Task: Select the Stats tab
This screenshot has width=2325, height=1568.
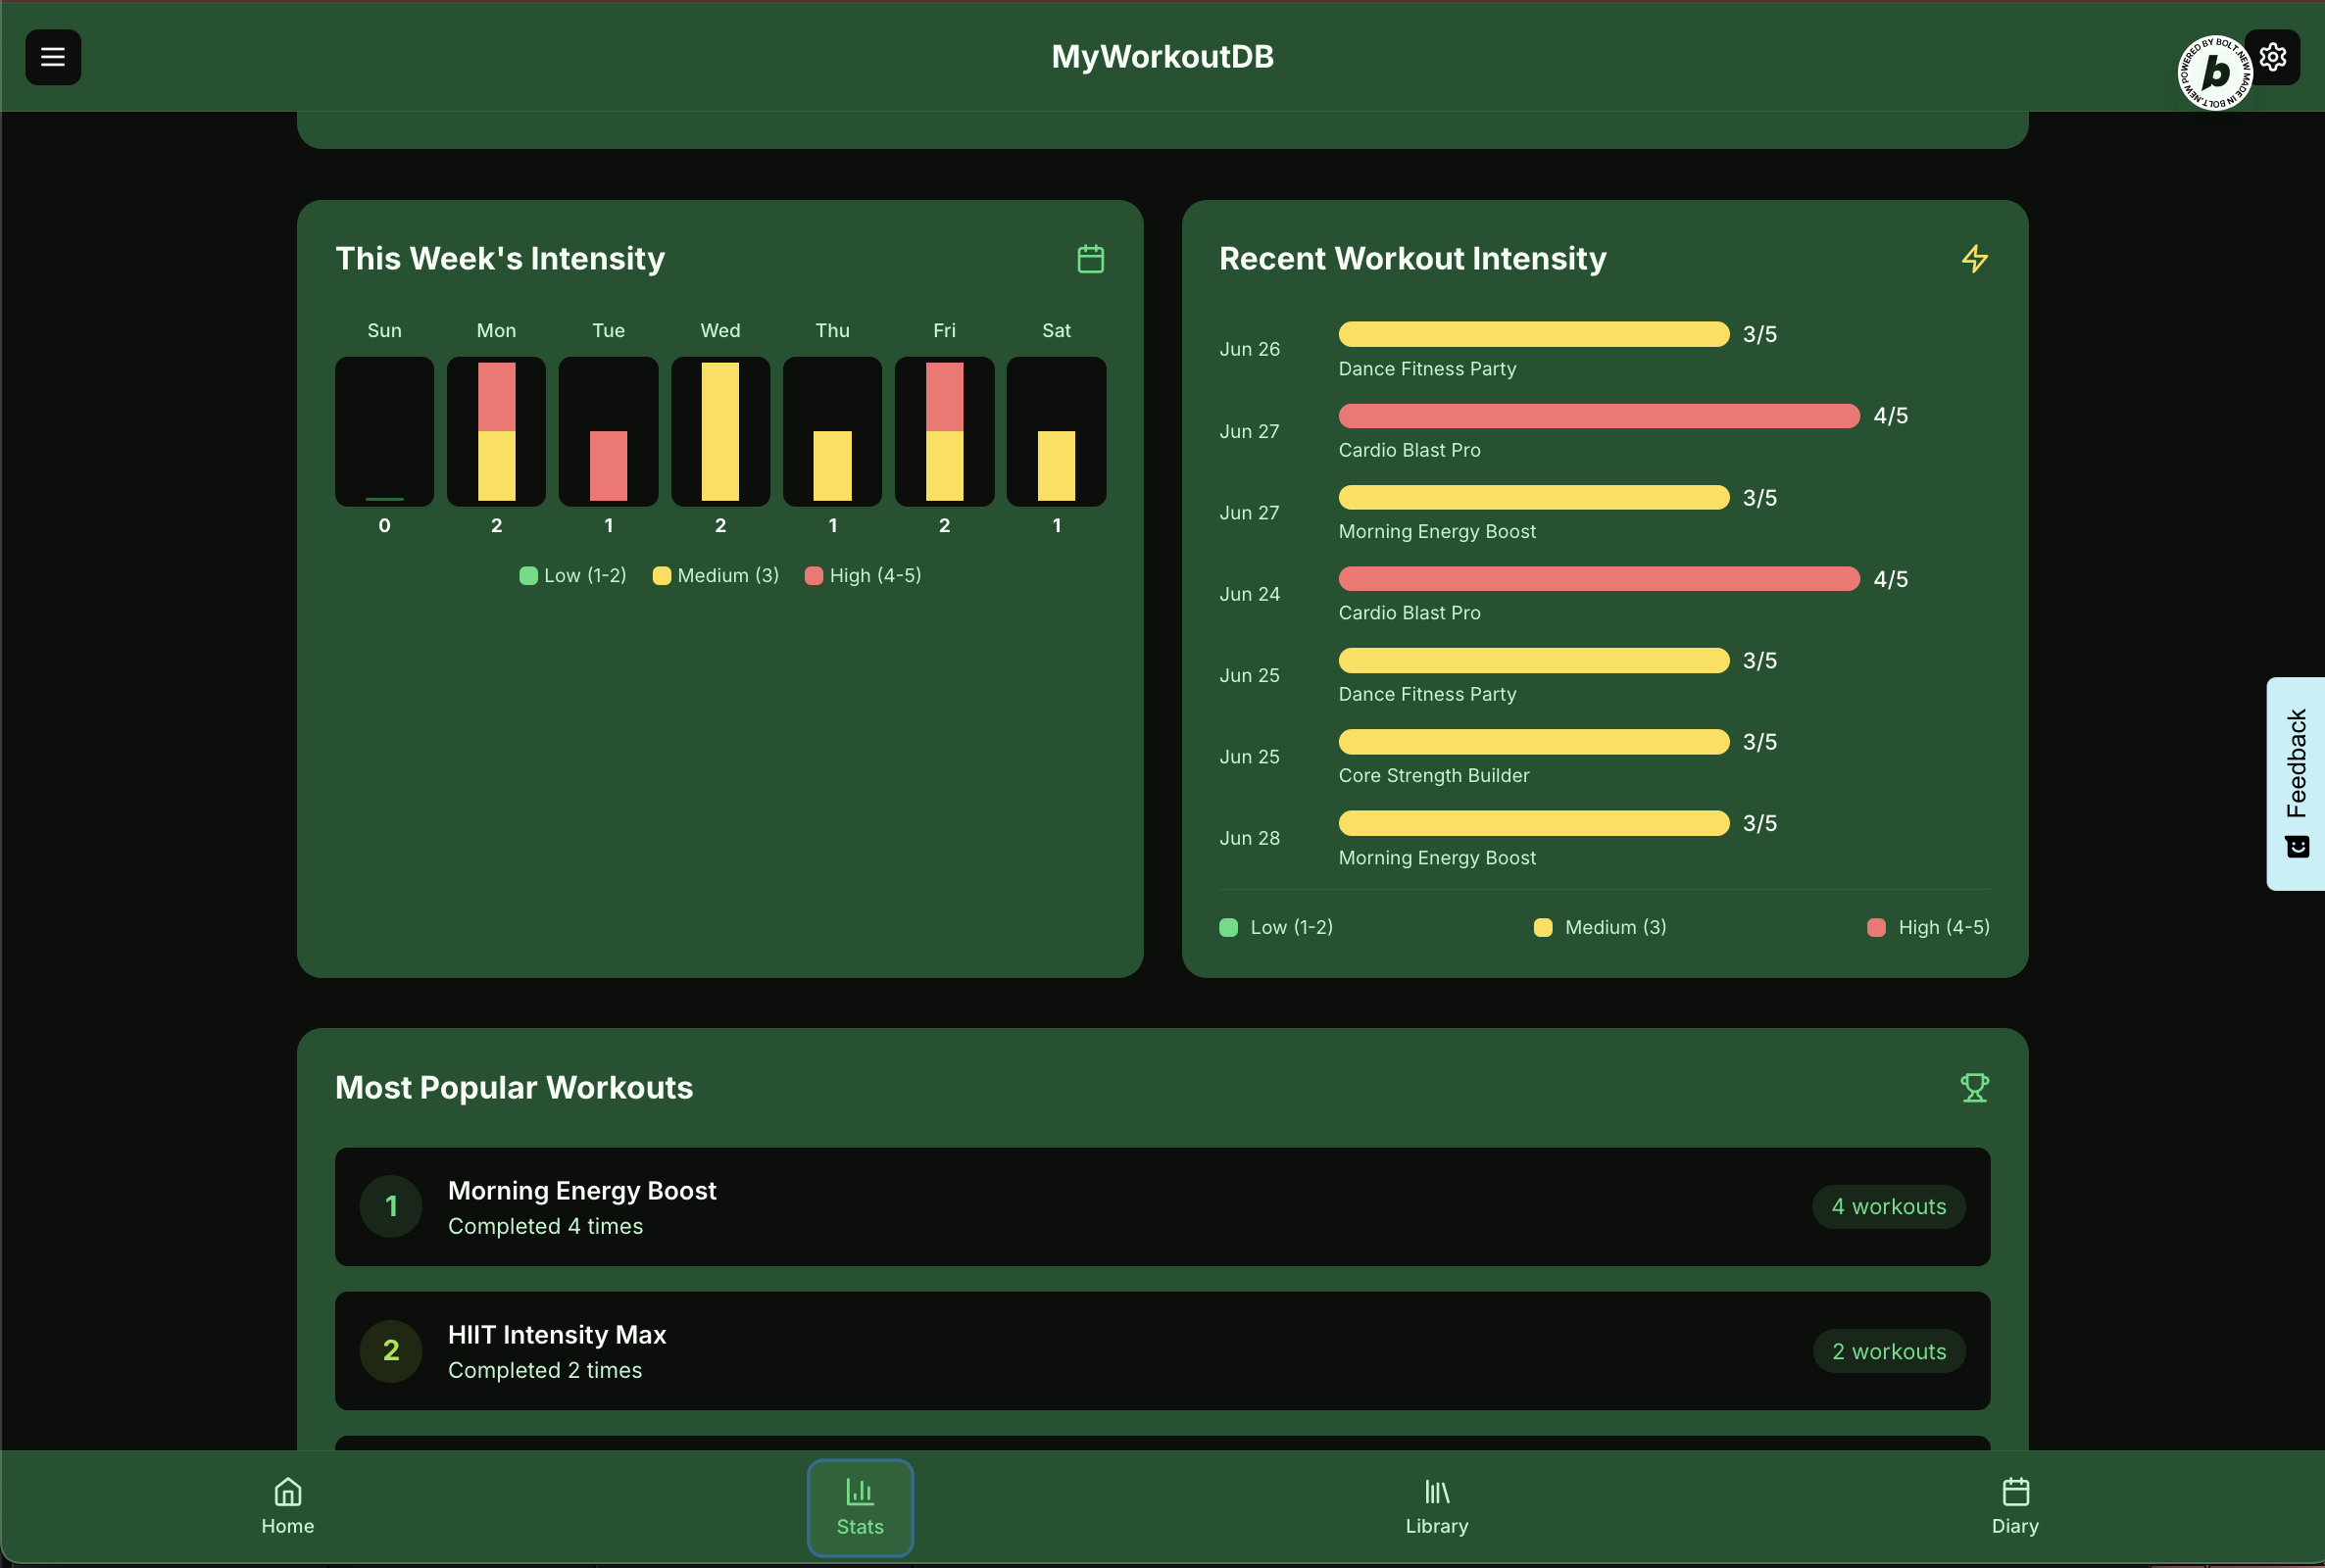Action: click(x=860, y=1507)
